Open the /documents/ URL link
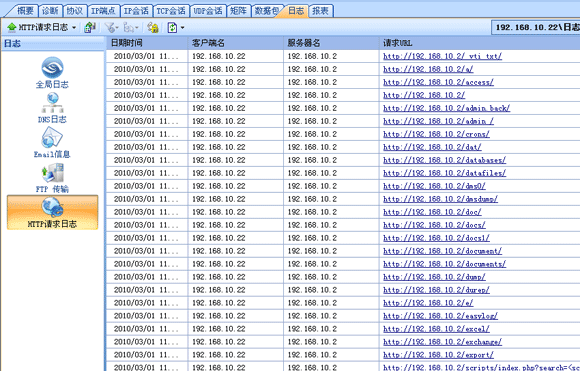The image size is (580, 371). point(445,264)
